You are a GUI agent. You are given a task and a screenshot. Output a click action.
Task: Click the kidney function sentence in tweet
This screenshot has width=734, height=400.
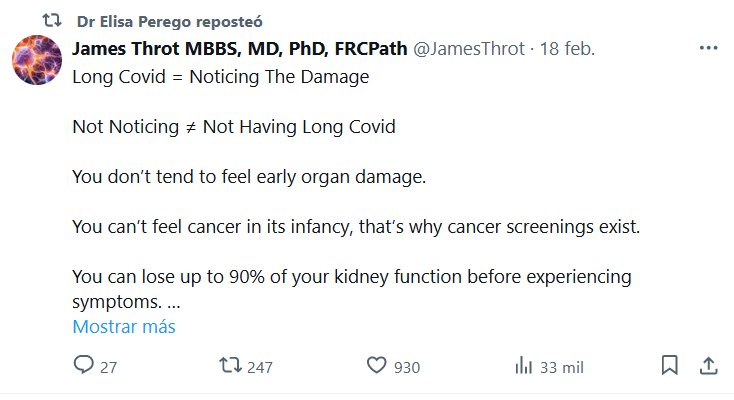click(x=352, y=276)
